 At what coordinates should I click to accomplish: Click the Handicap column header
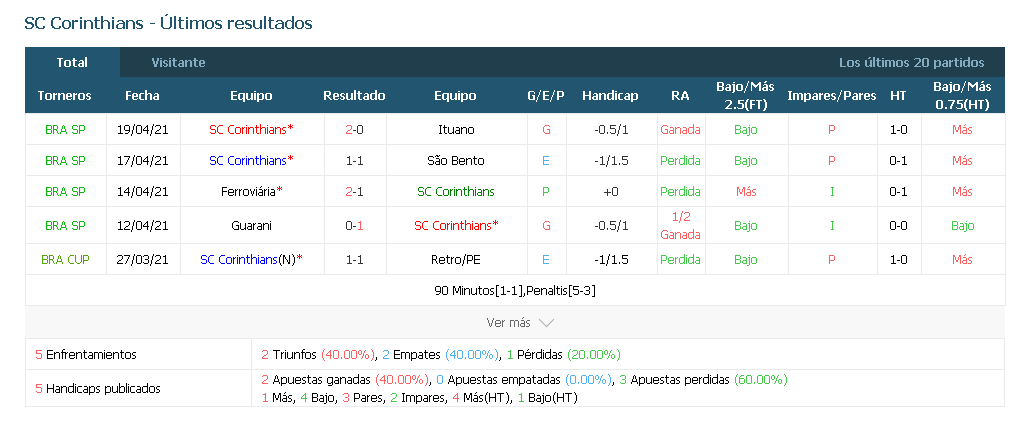(x=610, y=96)
